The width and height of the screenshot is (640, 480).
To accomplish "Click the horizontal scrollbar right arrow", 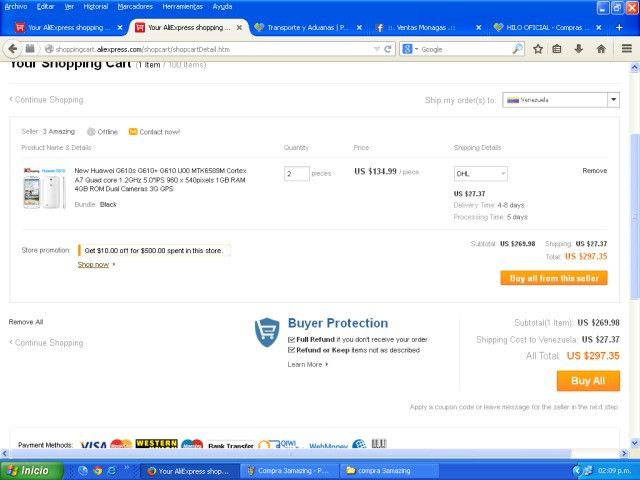I will click(x=624, y=453).
